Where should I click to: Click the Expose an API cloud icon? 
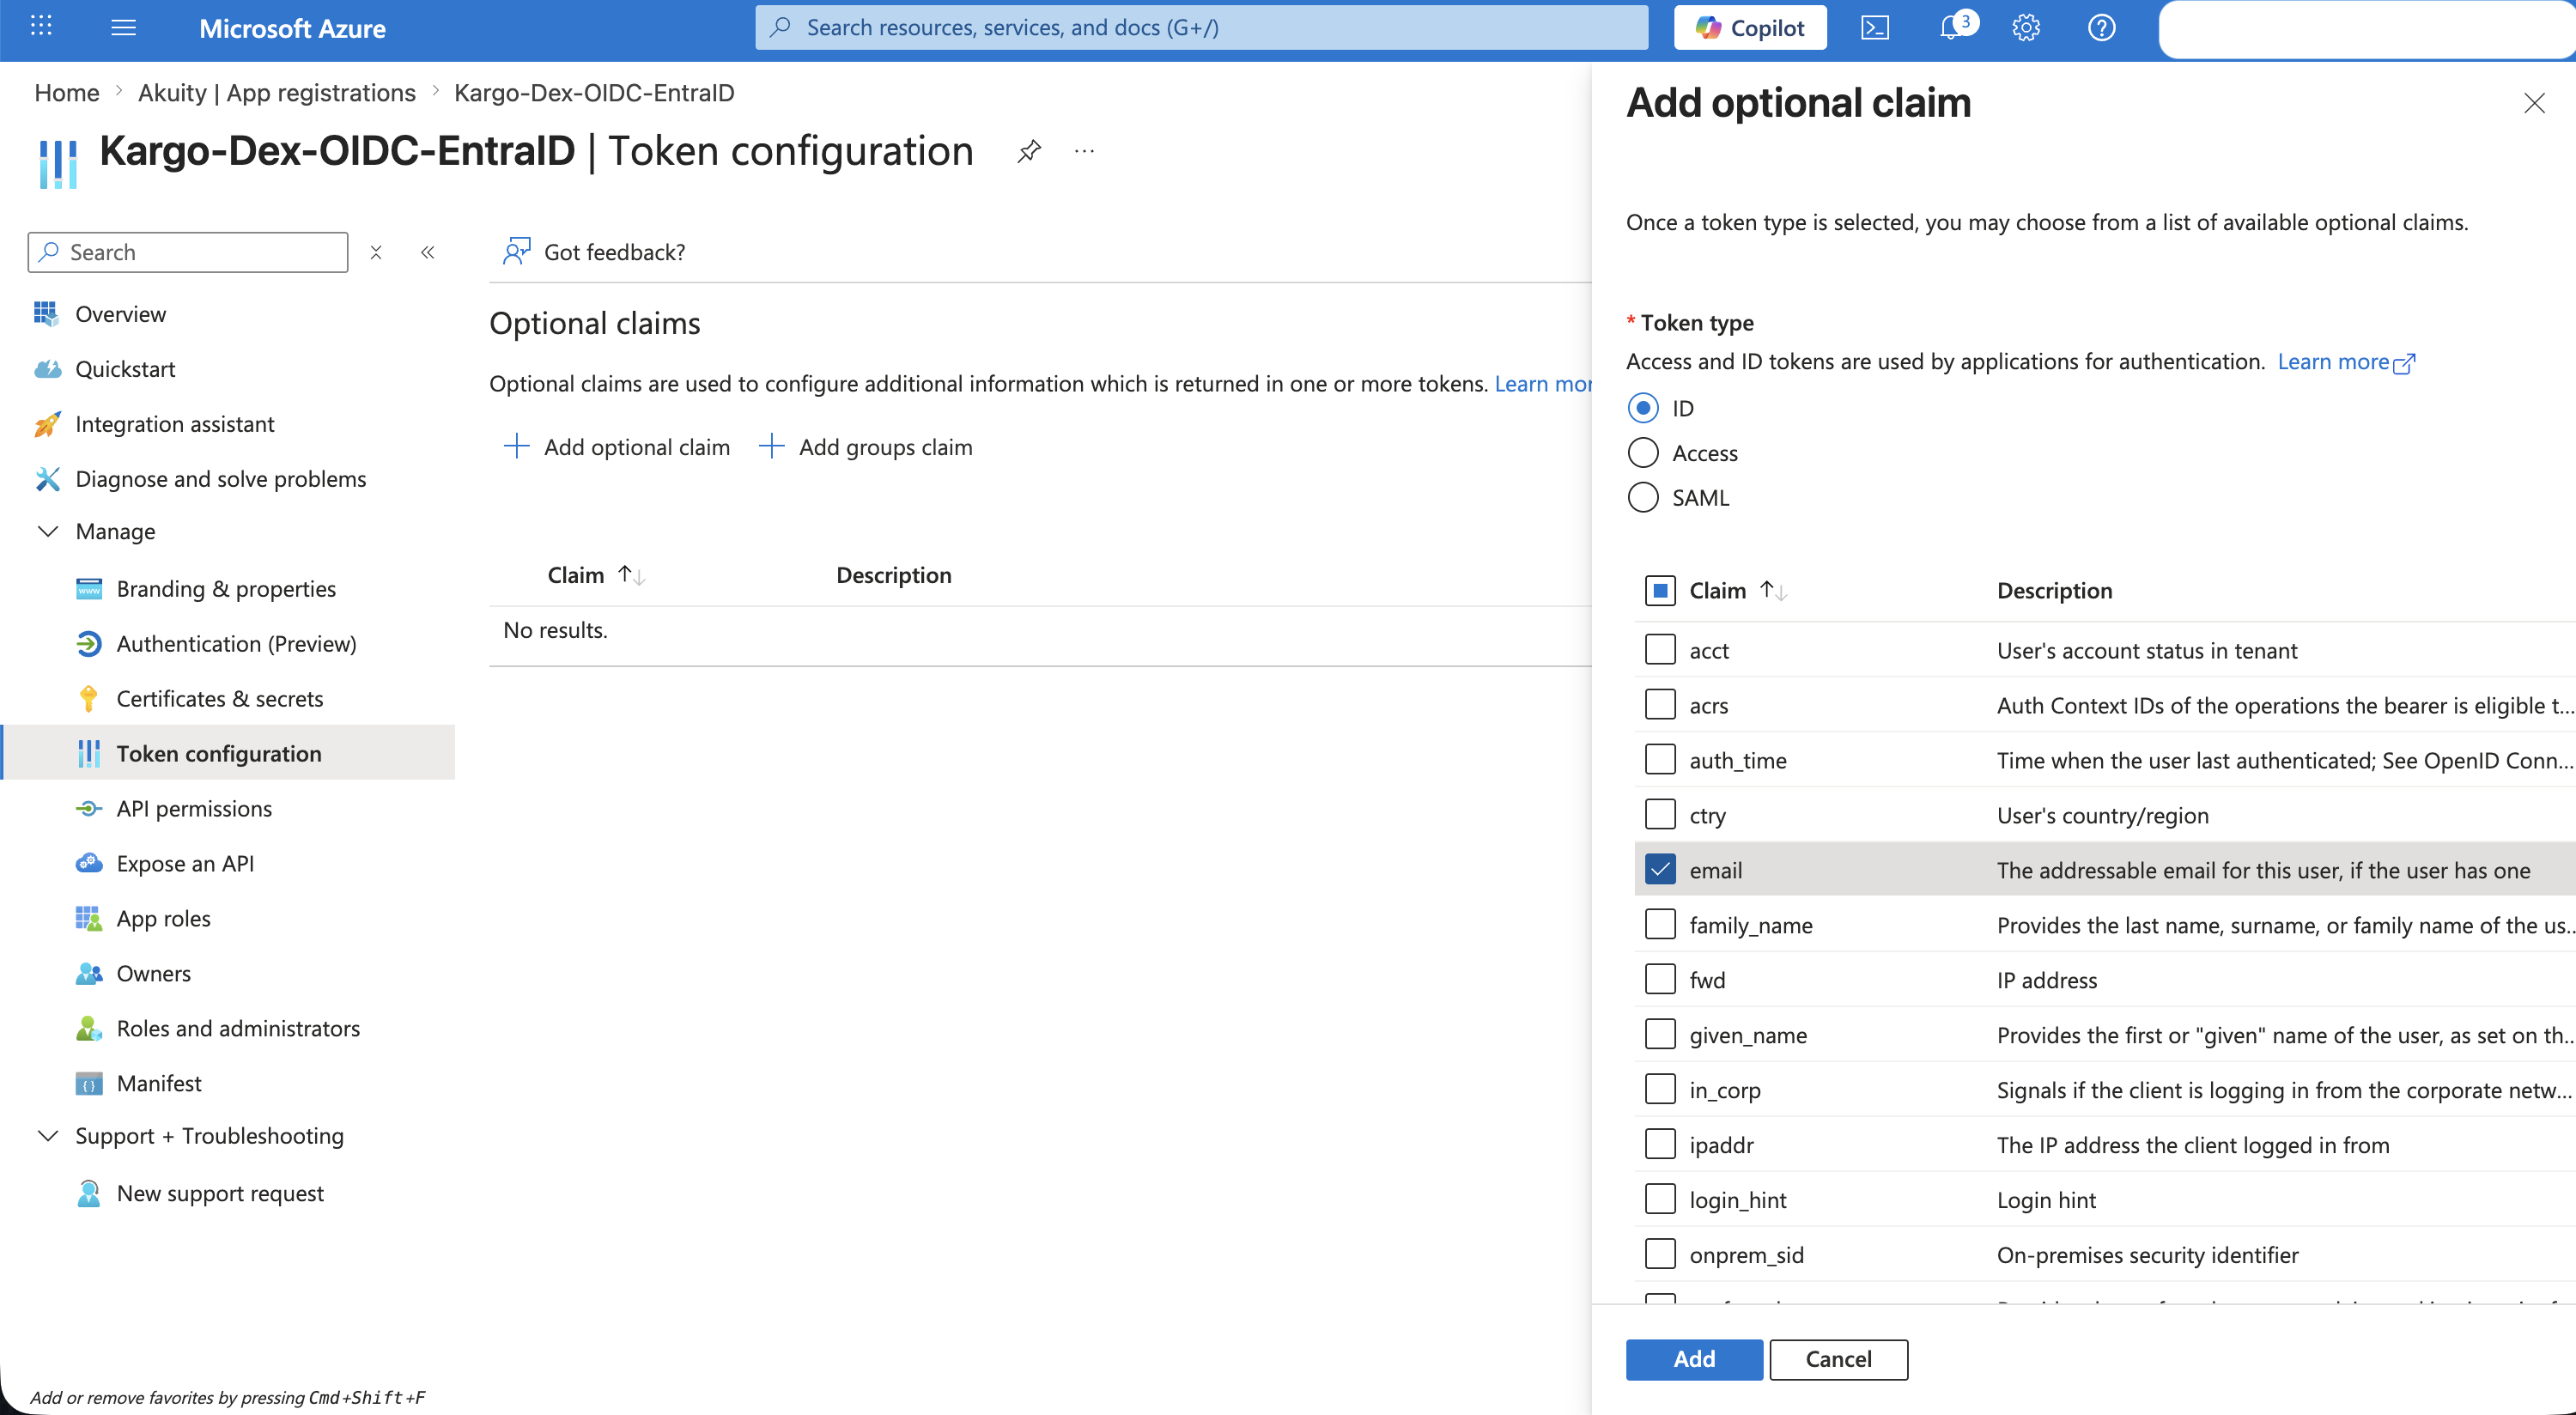pos(88,863)
